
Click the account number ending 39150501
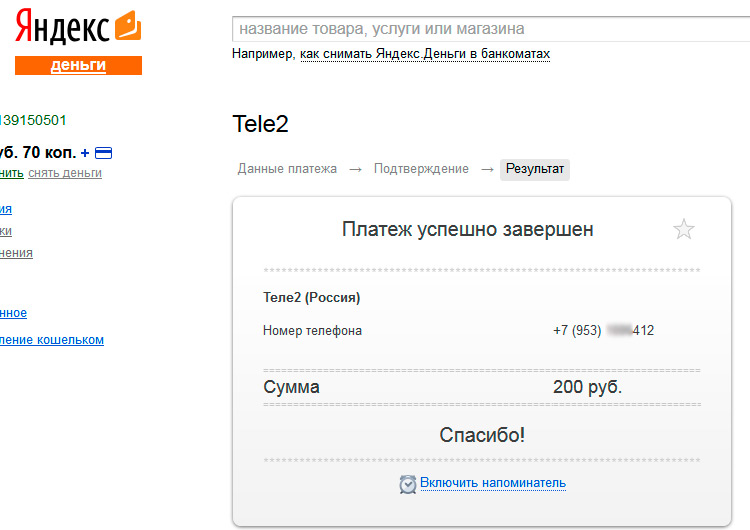[x=33, y=121]
